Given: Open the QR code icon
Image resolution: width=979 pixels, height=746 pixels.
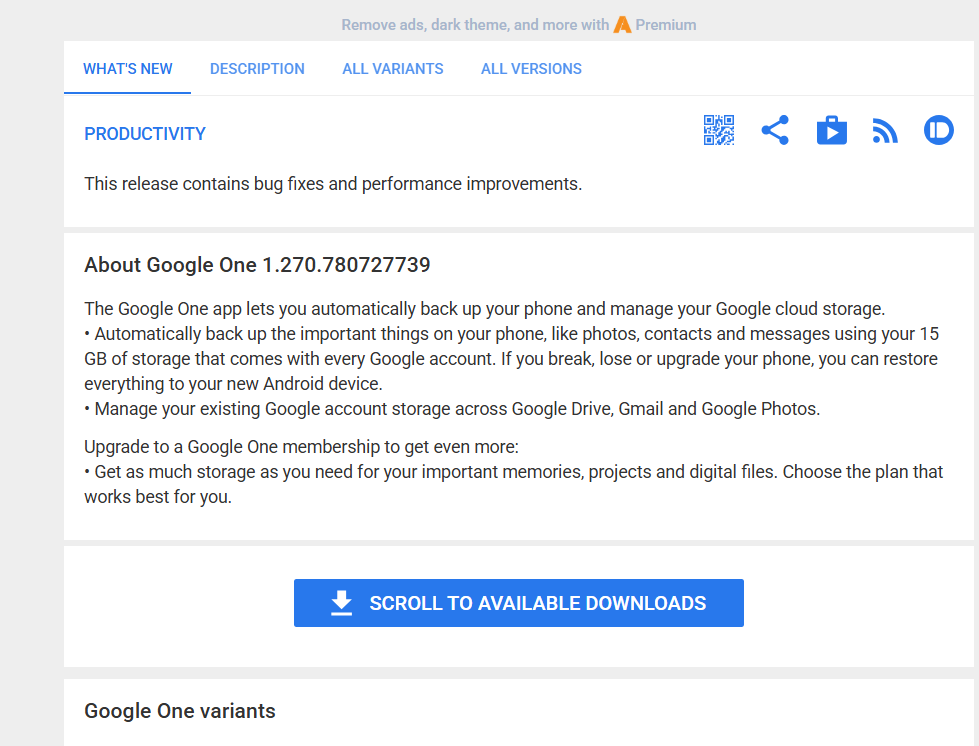Looking at the screenshot, I should pyautogui.click(x=719, y=130).
